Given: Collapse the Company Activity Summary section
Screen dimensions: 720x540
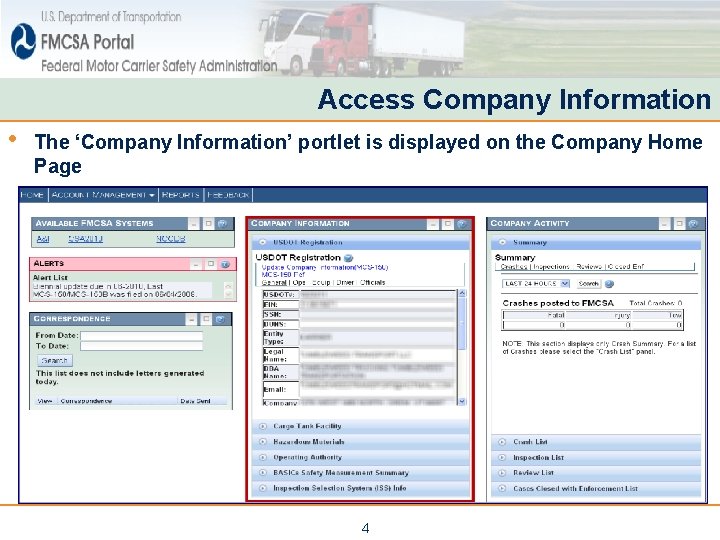Looking at the screenshot, I should pos(502,242).
